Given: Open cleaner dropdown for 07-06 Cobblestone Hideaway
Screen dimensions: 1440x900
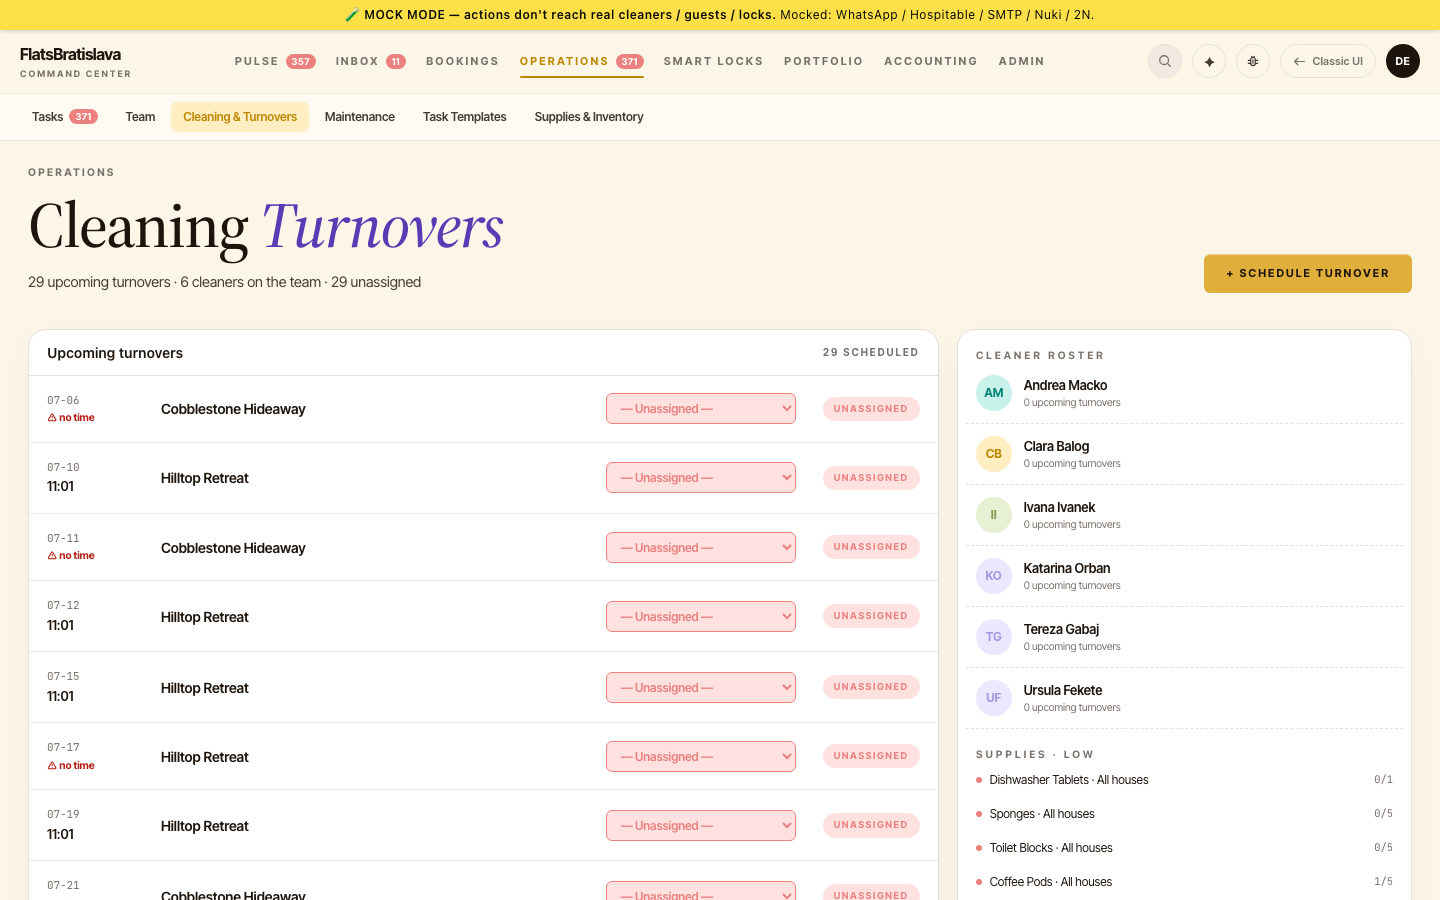Looking at the screenshot, I should [x=701, y=408].
